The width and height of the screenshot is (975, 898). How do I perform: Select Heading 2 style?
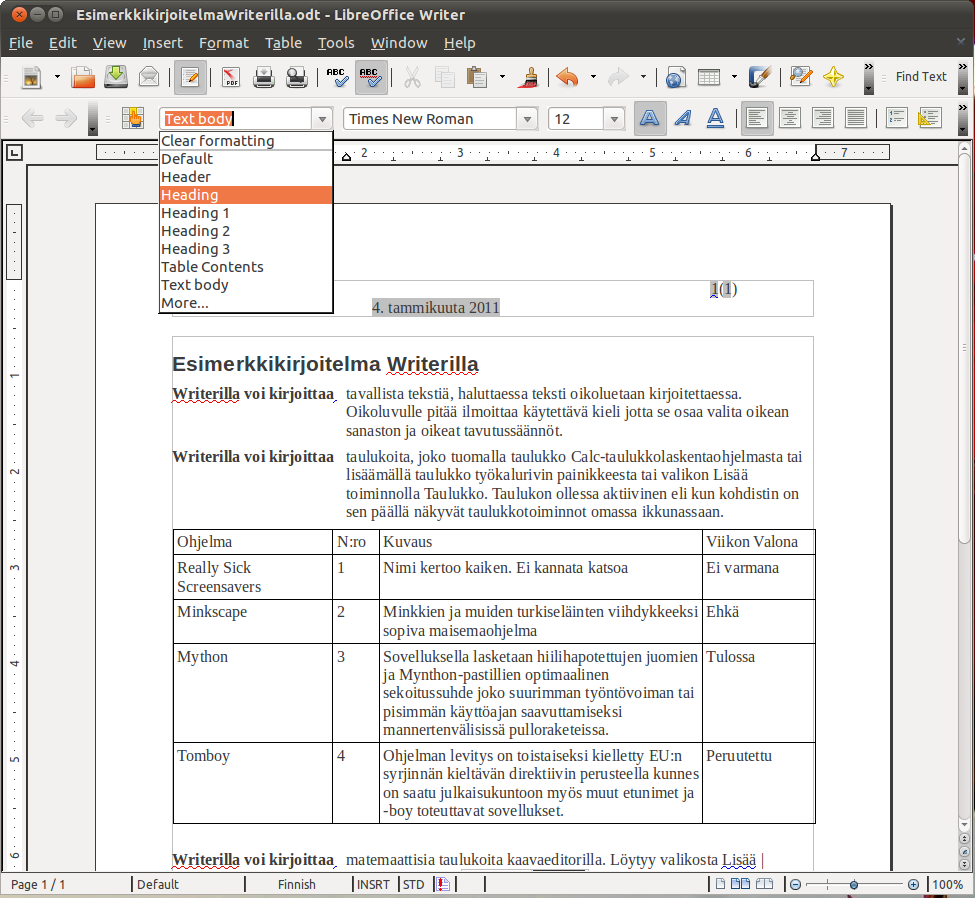246,231
